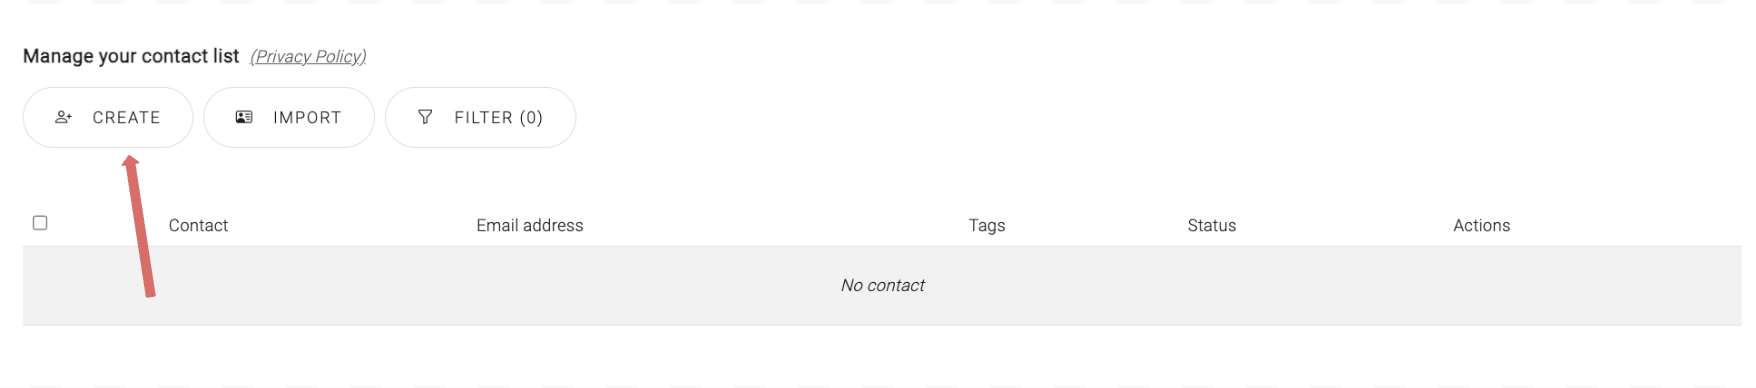Click the add-person icon inside the Create button
This screenshot has height=388, width=1756.
tap(64, 117)
